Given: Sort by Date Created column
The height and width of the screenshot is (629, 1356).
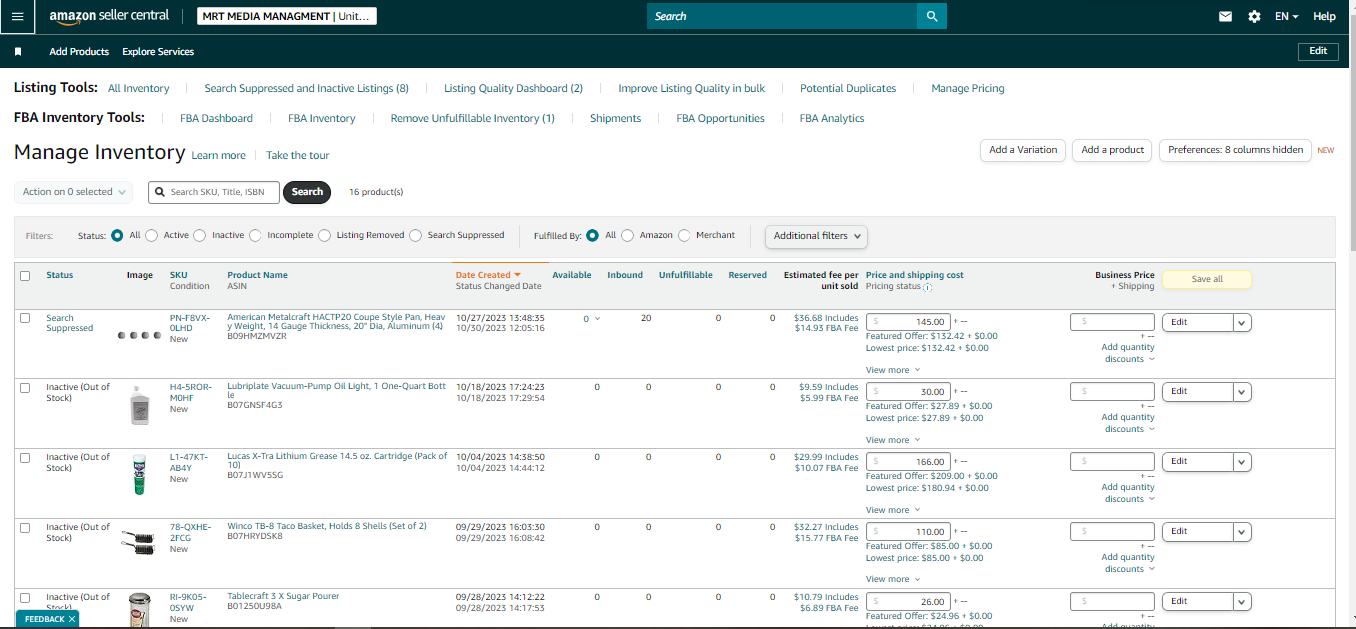Looking at the screenshot, I should (488, 275).
